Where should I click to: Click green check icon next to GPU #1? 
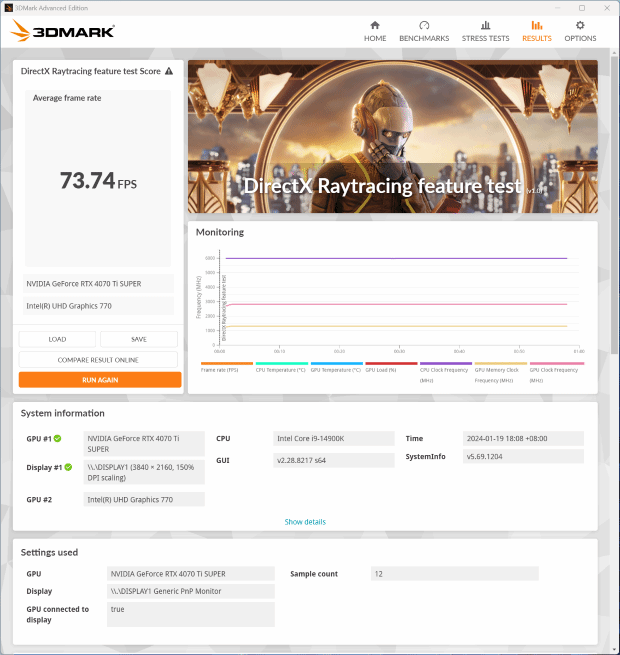[x=58, y=438]
